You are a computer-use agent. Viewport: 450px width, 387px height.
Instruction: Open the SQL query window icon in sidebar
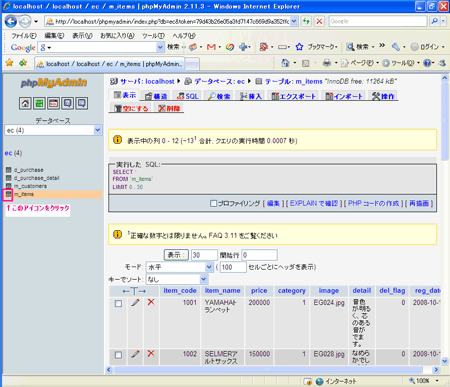(54, 103)
